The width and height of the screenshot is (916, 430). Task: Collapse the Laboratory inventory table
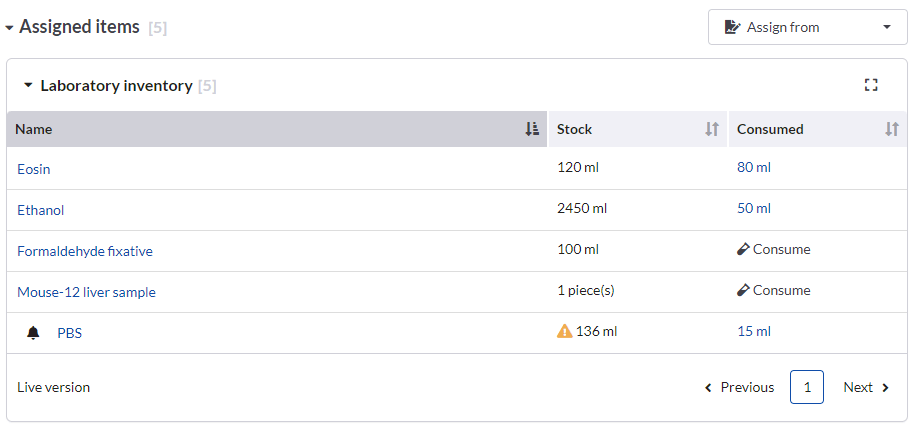[x=28, y=86]
